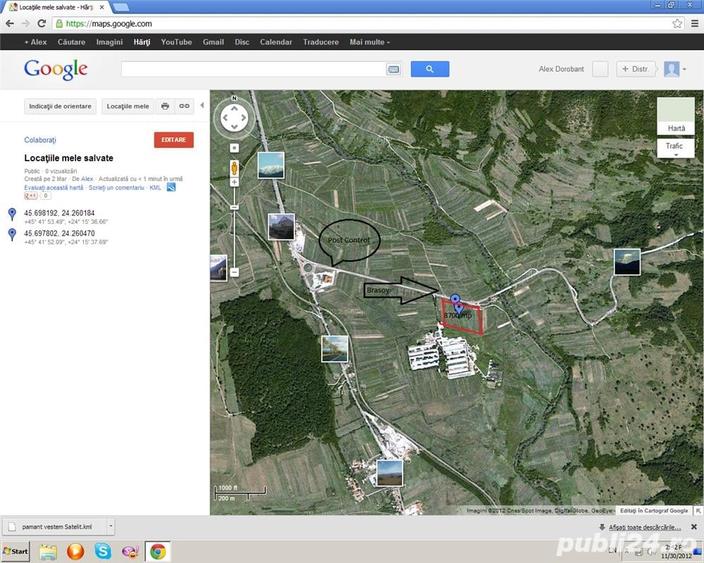The image size is (704, 563).
Task: Click the Evaluați această hartă link
Action: click(54, 187)
